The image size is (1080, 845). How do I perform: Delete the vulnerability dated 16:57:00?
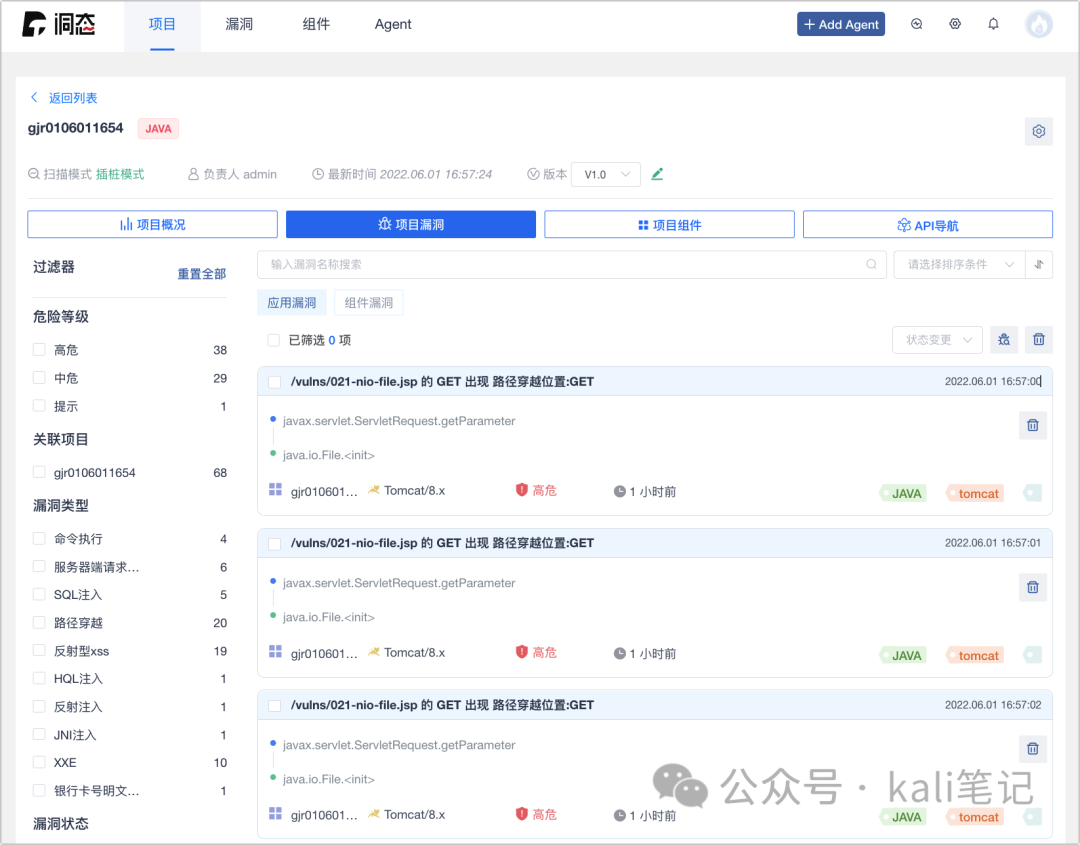pos(1032,425)
